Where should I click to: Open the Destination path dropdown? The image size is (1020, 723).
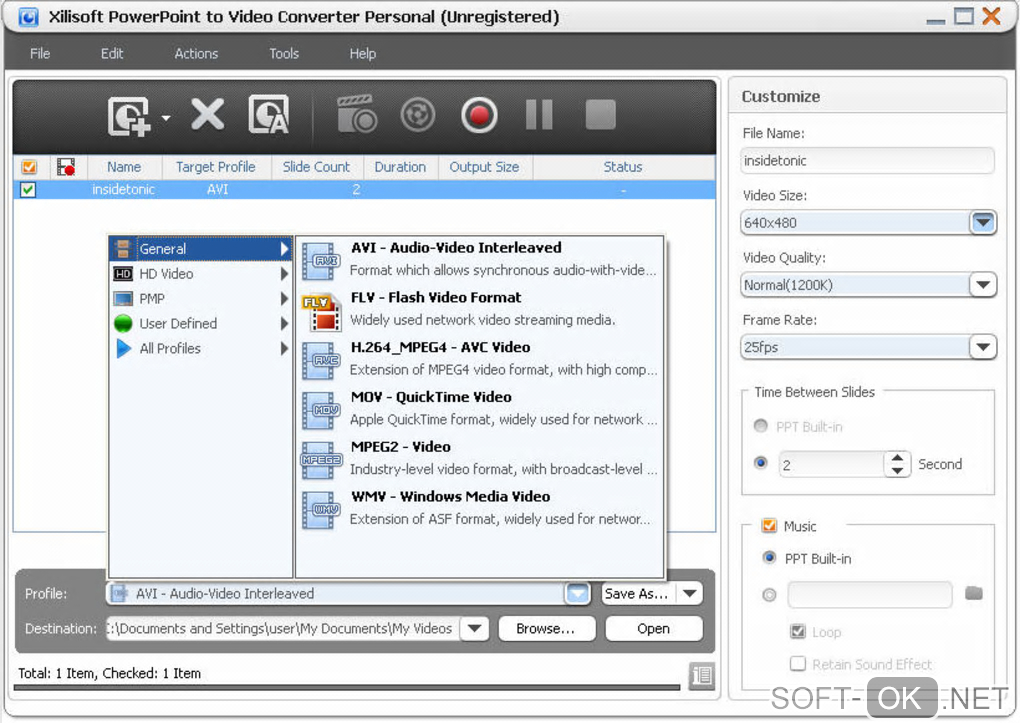474,629
